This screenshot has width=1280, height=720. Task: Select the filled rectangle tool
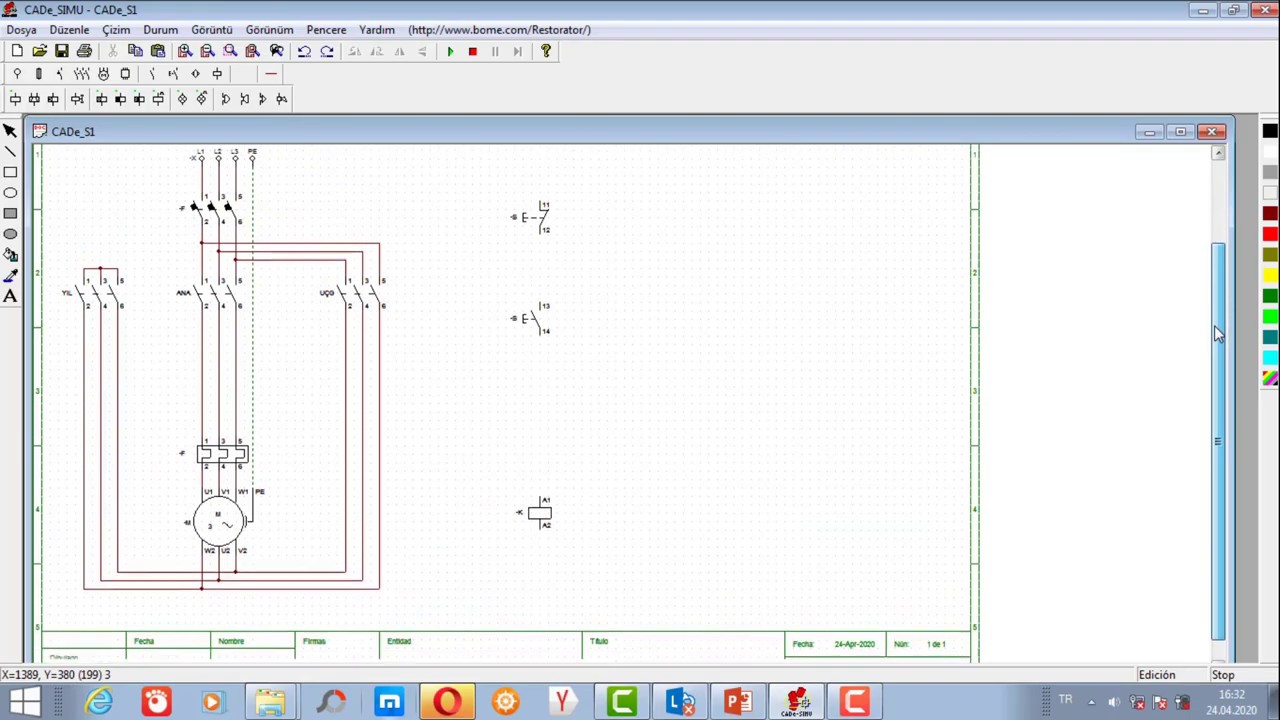(x=10, y=213)
